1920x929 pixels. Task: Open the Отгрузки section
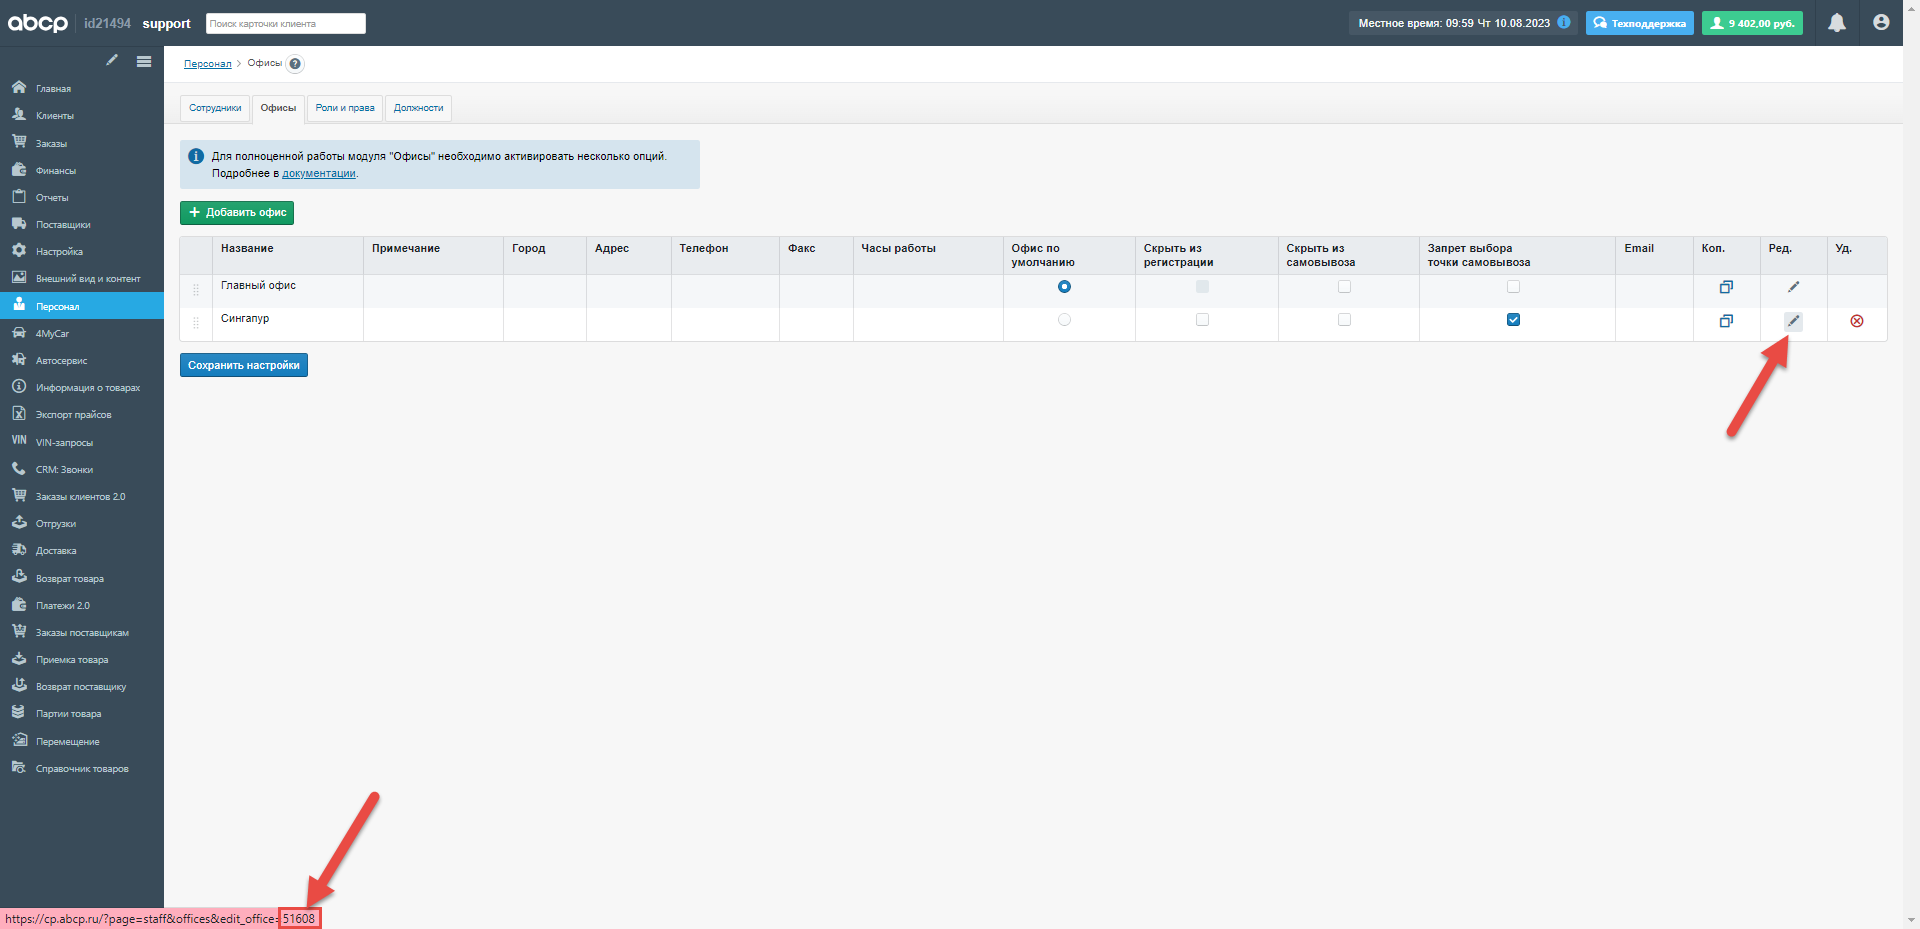click(82, 524)
